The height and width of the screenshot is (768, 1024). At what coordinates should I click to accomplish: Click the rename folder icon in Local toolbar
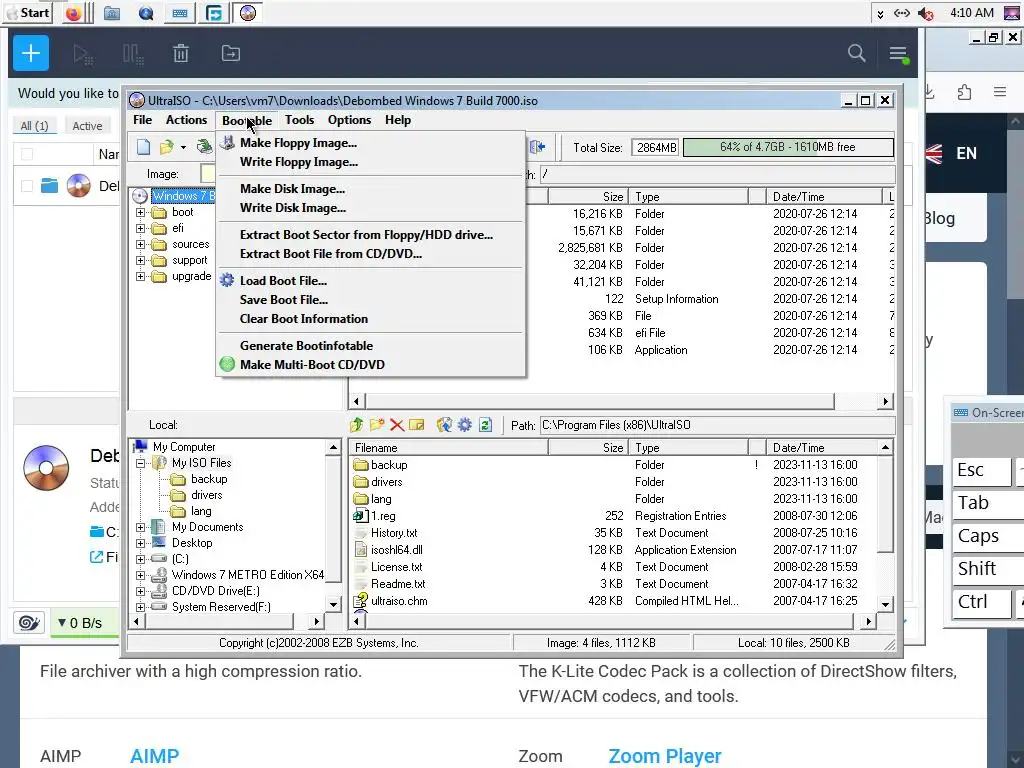[x=417, y=425]
